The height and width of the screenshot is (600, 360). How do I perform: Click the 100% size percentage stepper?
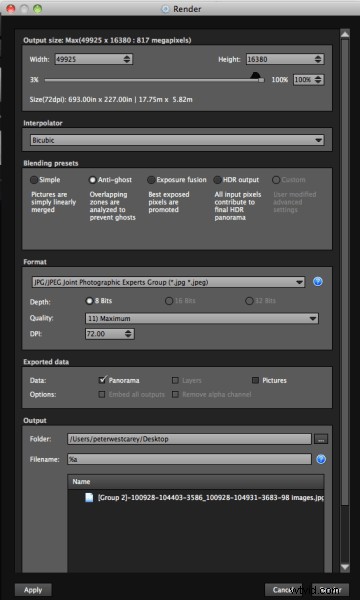point(318,80)
